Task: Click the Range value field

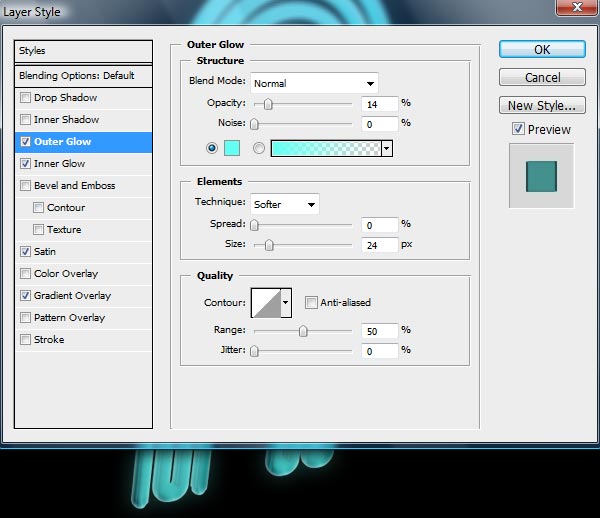Action: tap(380, 331)
